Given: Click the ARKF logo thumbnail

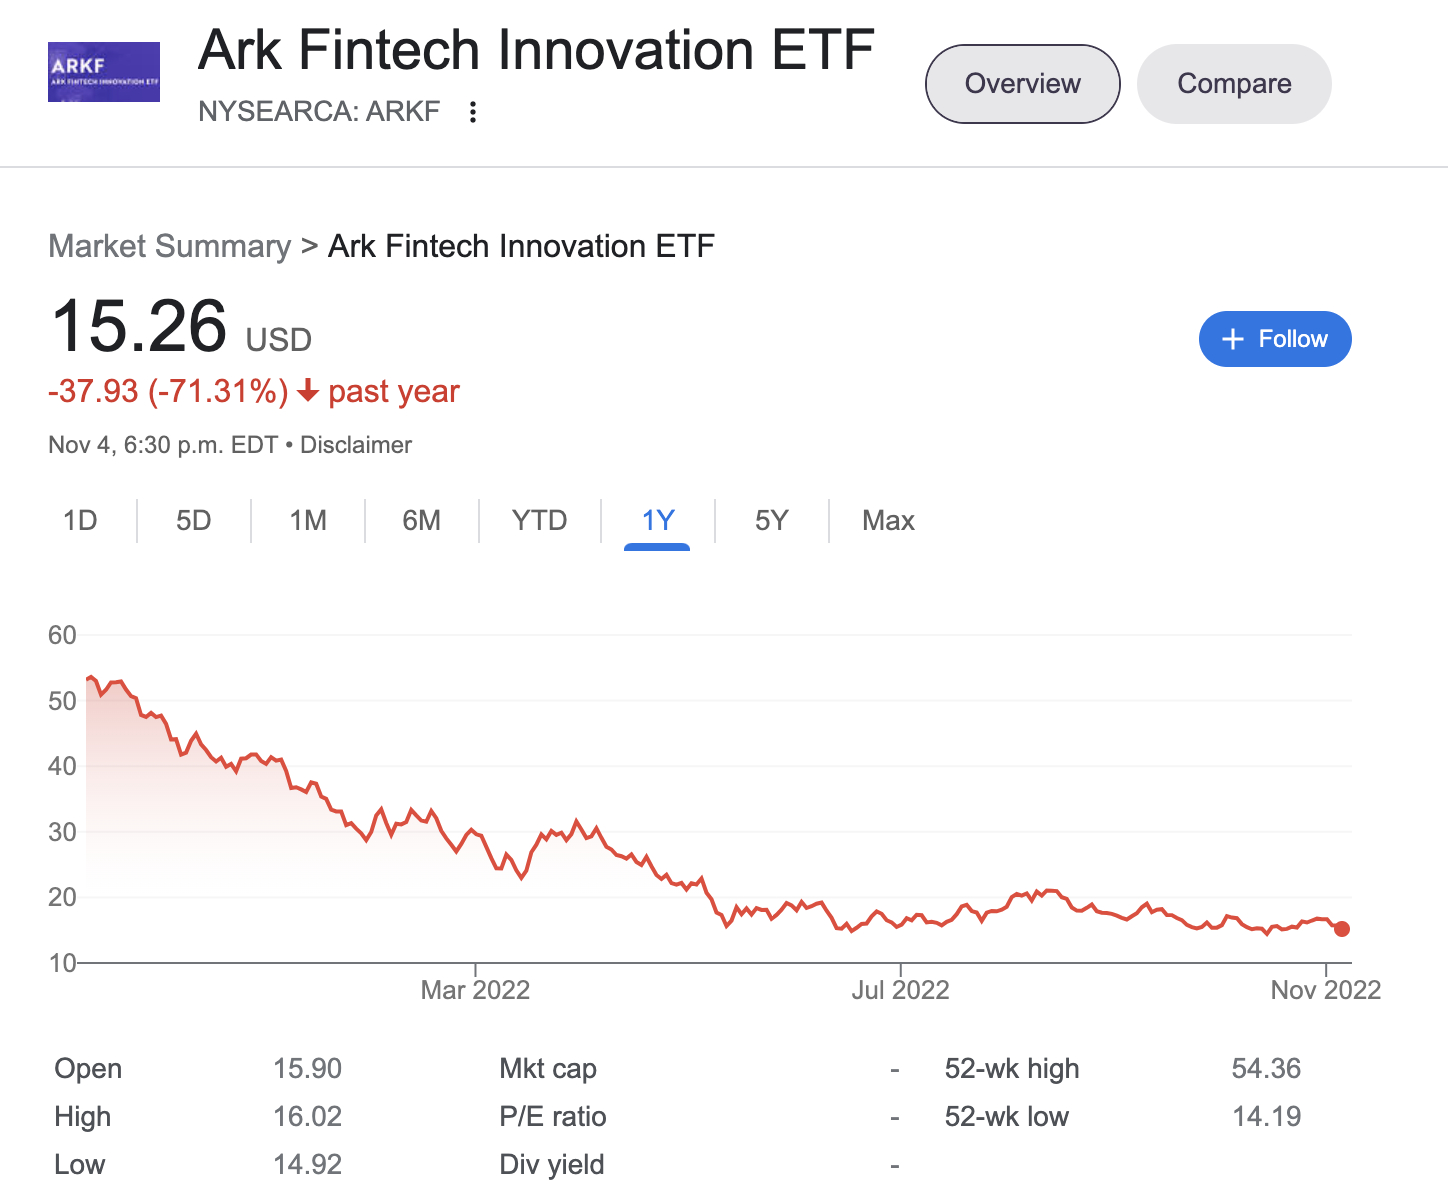Looking at the screenshot, I should pos(104,72).
